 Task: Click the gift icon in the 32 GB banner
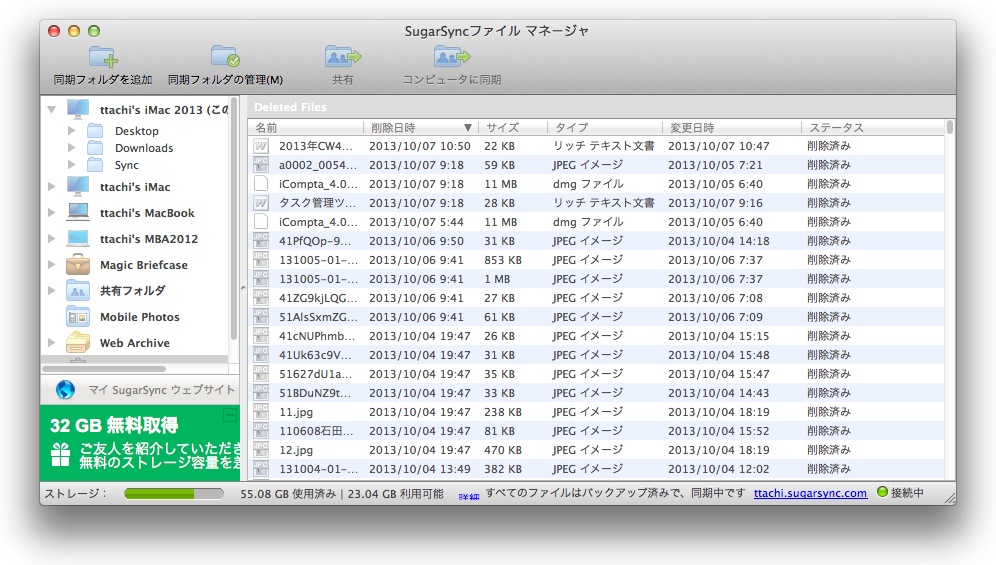pyautogui.click(x=60, y=454)
